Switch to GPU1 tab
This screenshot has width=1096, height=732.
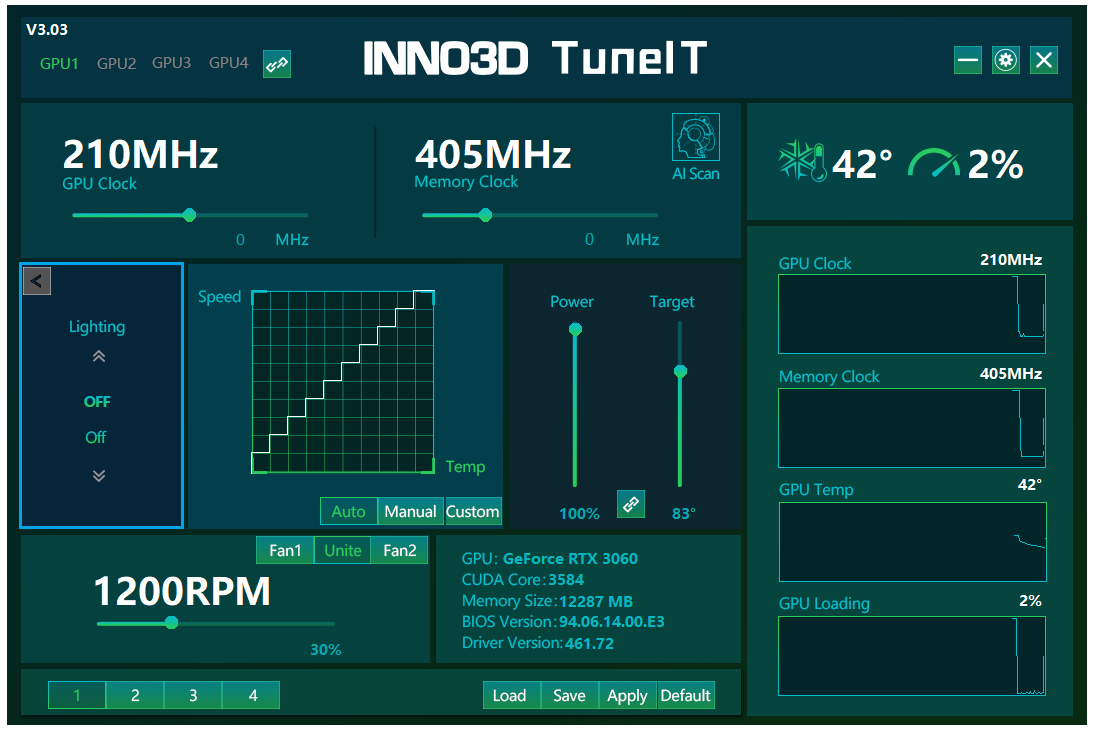[x=59, y=64]
